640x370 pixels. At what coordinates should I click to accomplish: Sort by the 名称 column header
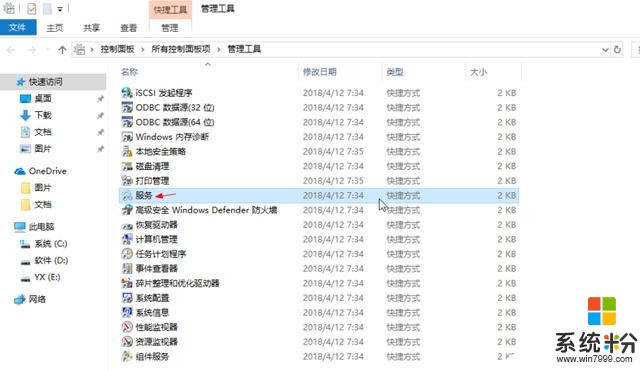129,72
